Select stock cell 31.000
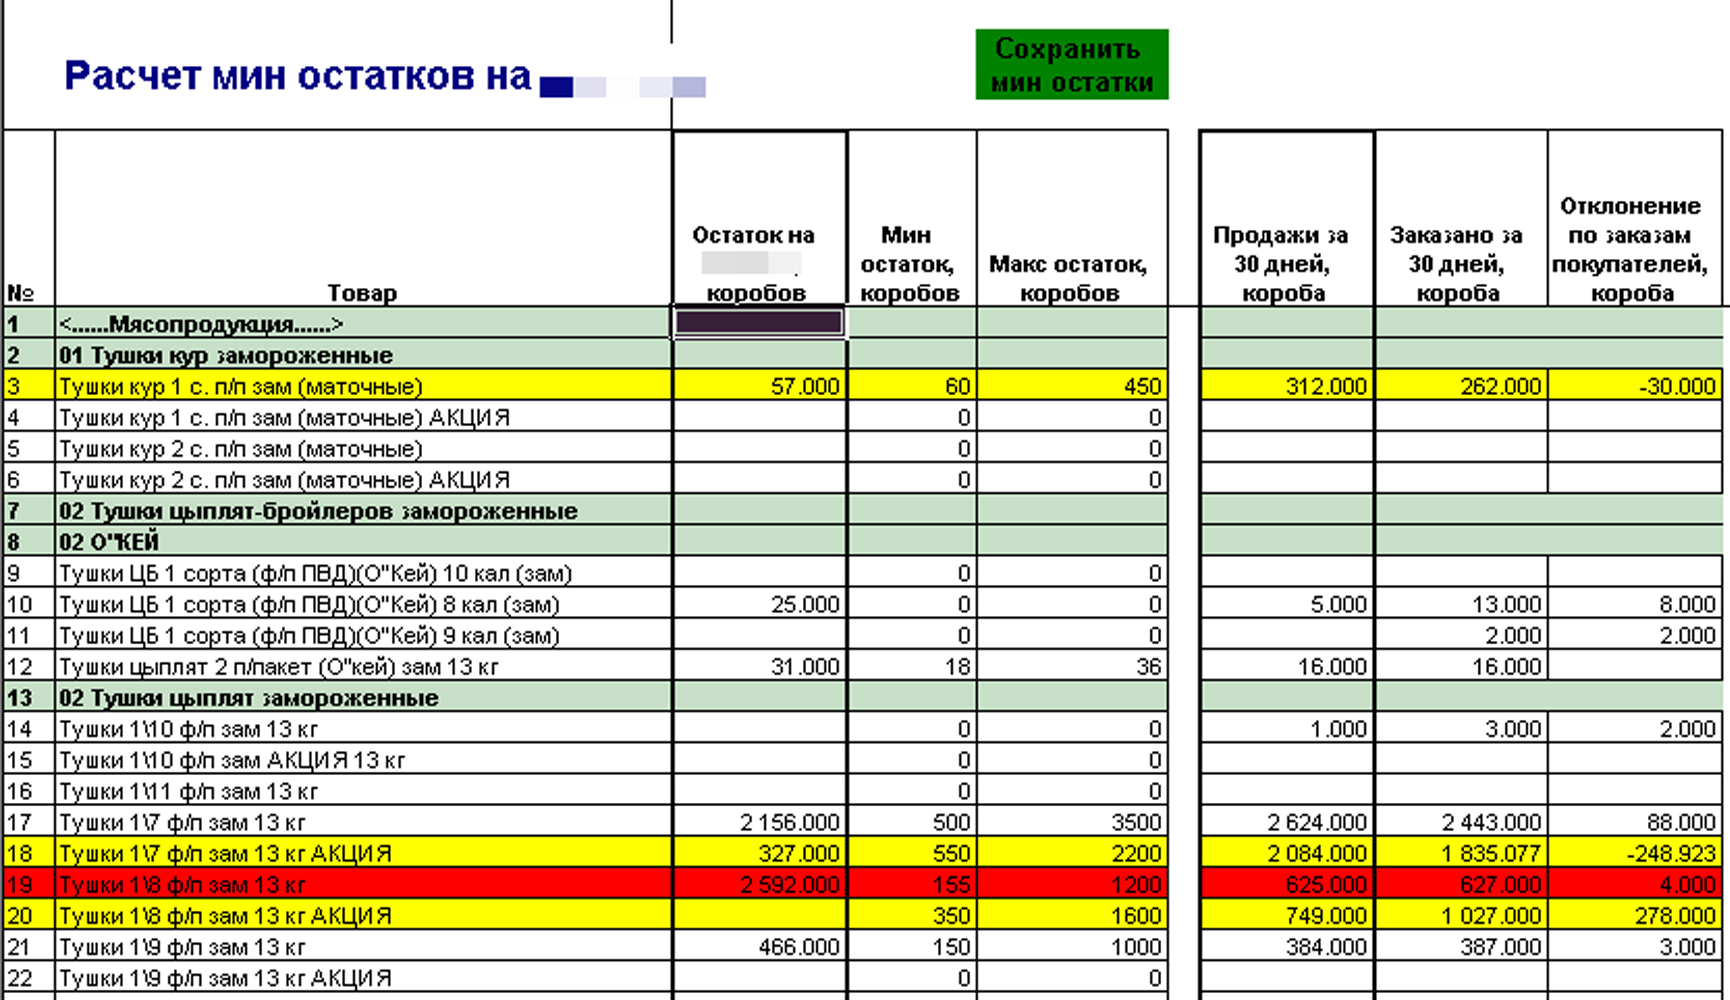 point(760,666)
